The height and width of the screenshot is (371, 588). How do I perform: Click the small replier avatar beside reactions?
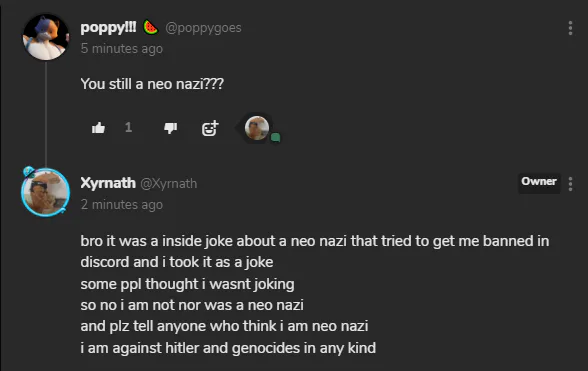point(257,128)
